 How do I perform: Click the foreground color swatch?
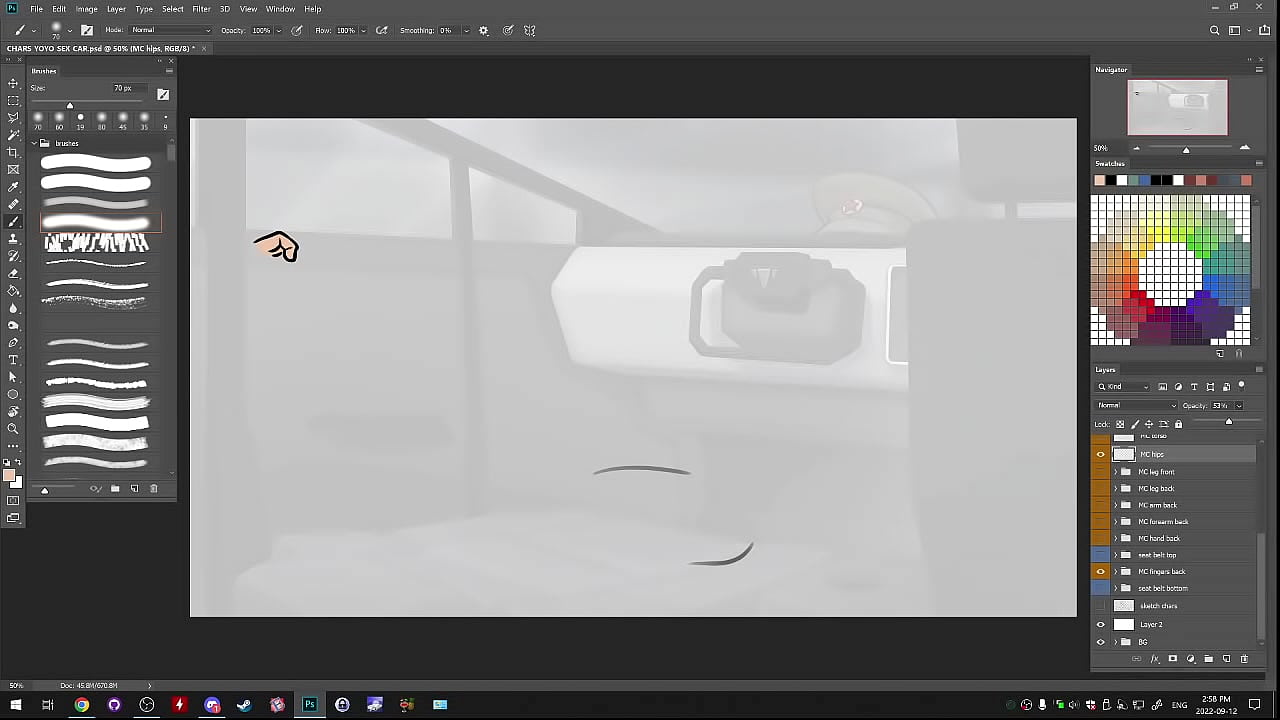coord(10,476)
